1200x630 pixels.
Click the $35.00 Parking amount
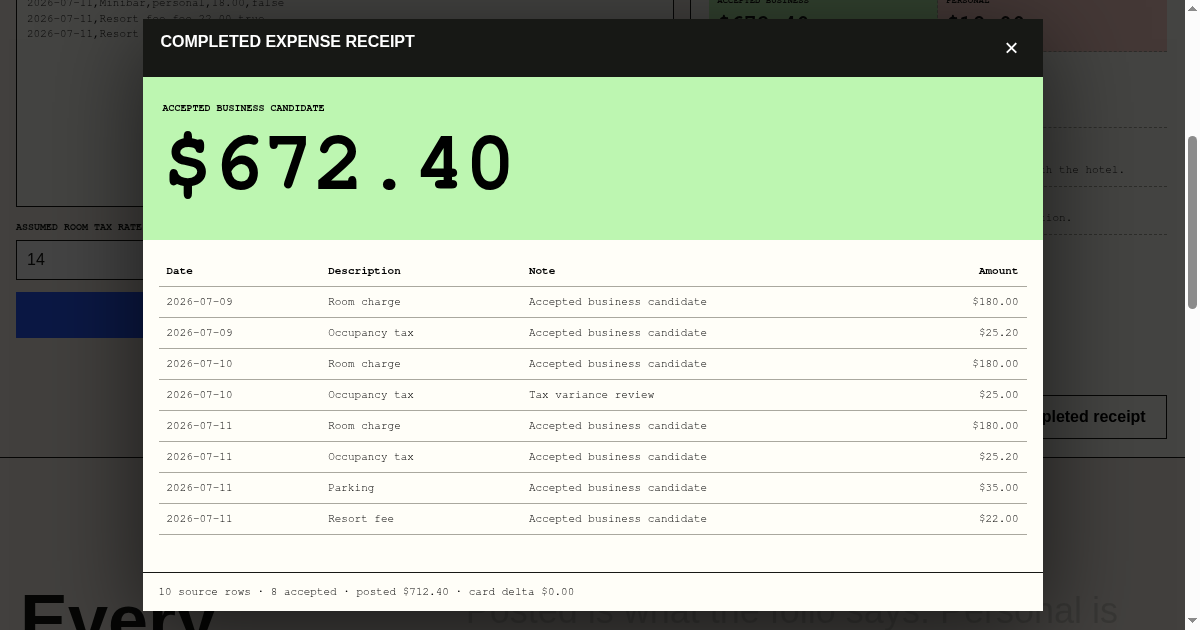pos(999,488)
